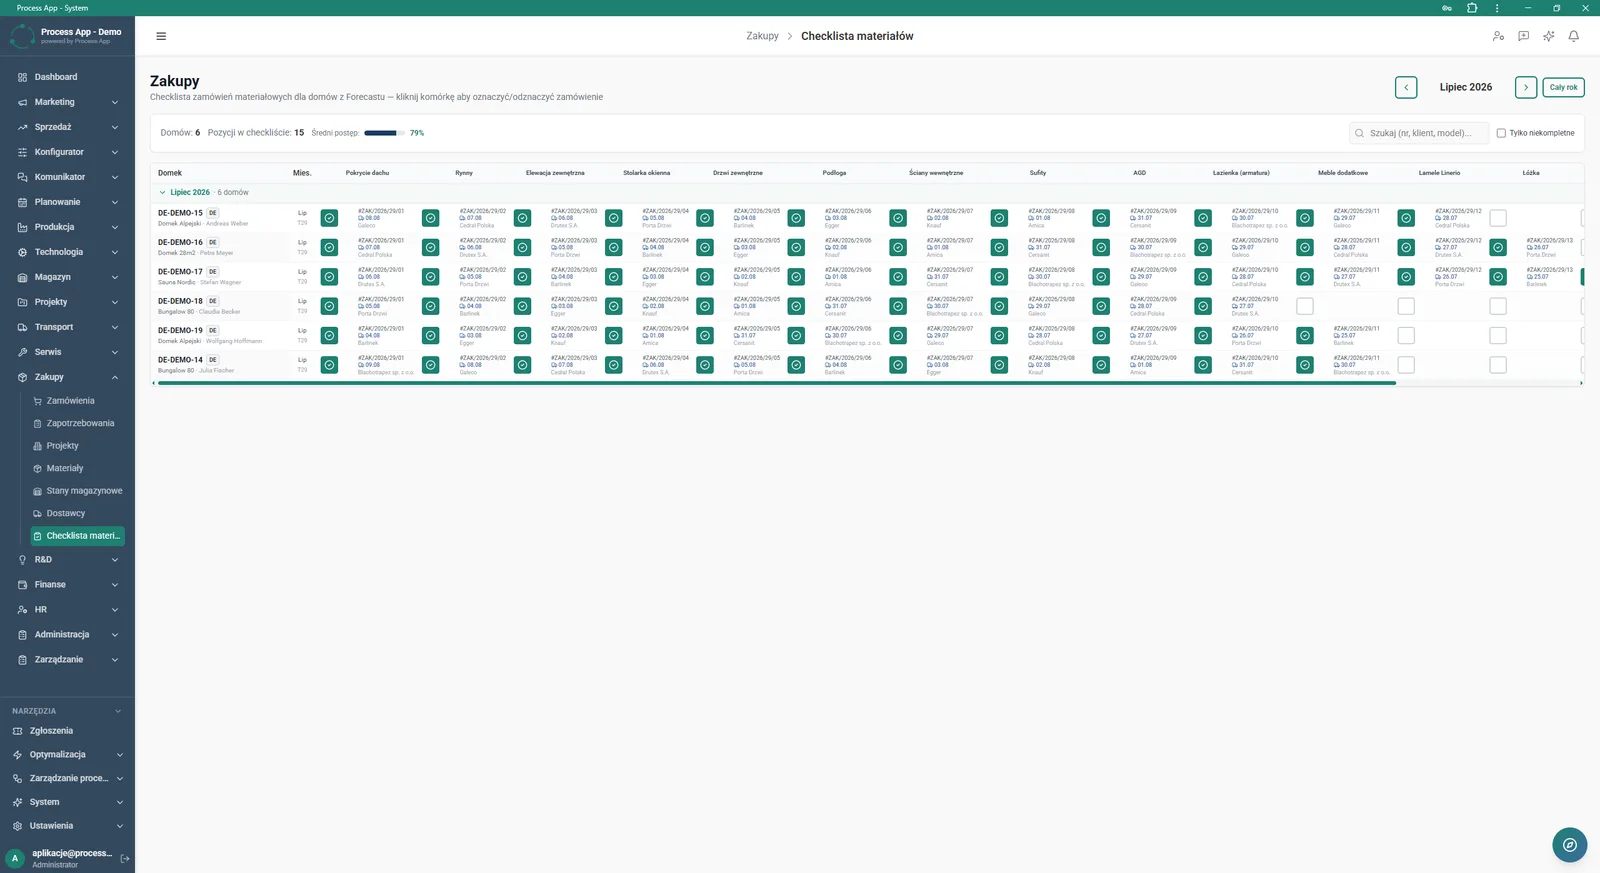Click the Produkcja factory icon

point(22,227)
